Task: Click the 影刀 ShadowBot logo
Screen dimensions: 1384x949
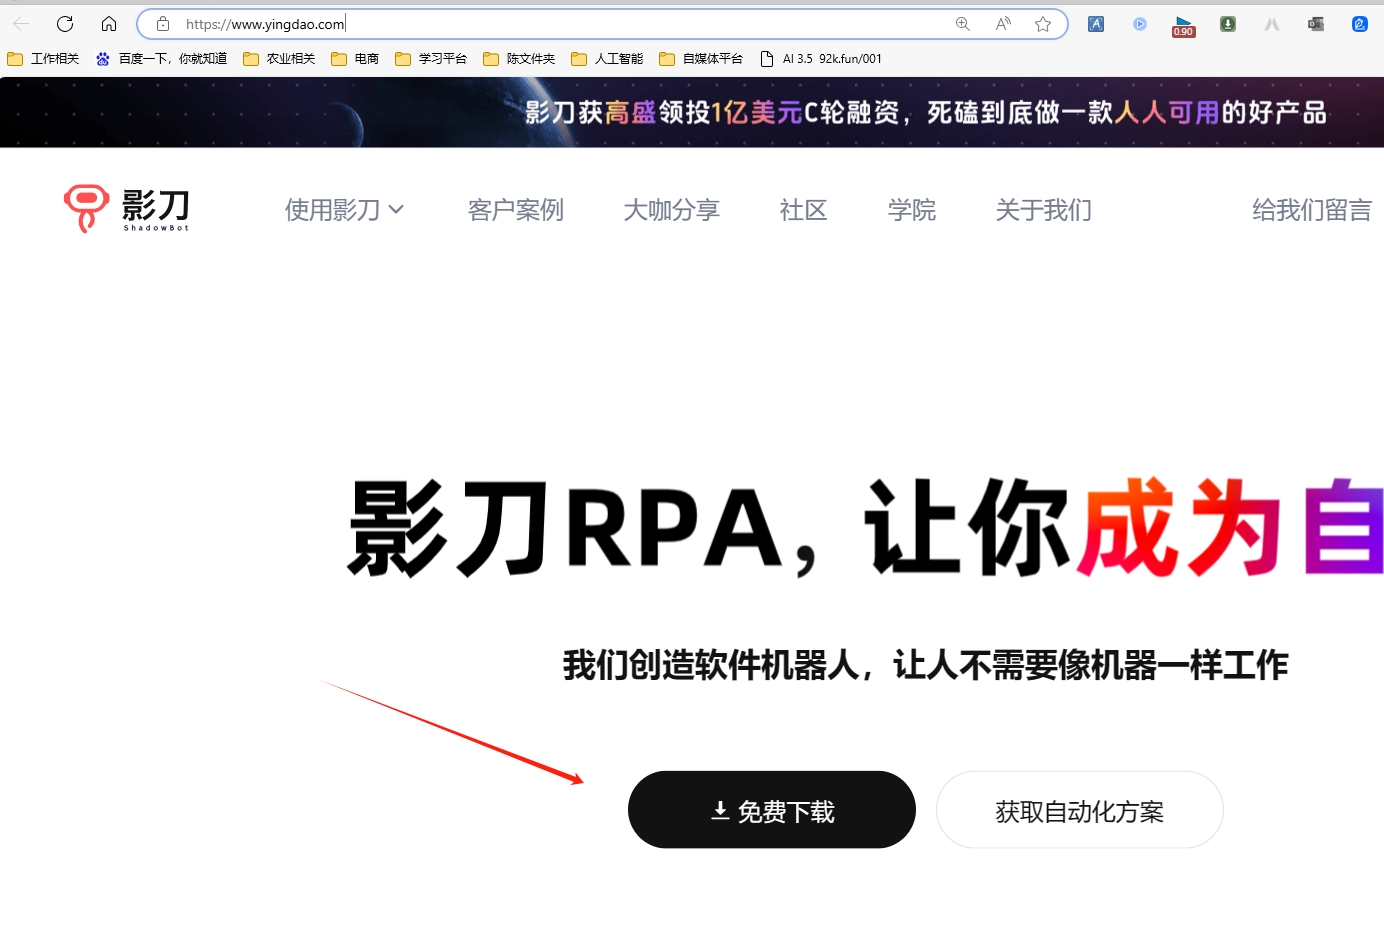Action: point(126,209)
